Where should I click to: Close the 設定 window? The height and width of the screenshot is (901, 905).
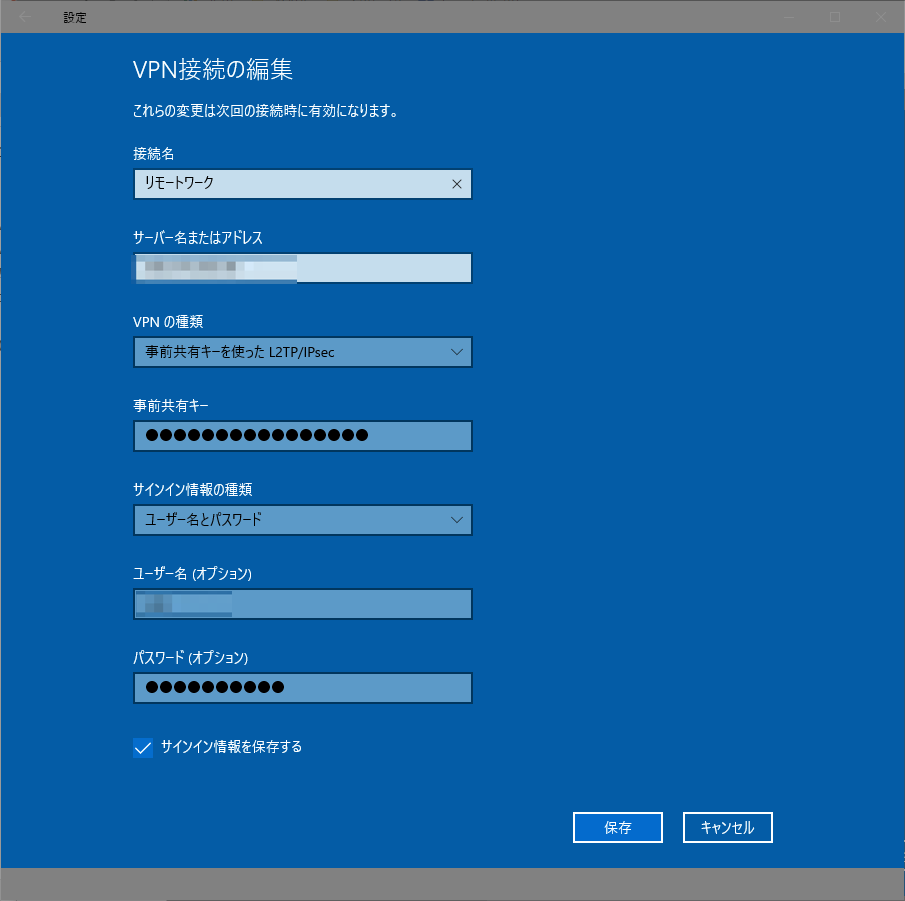(881, 17)
